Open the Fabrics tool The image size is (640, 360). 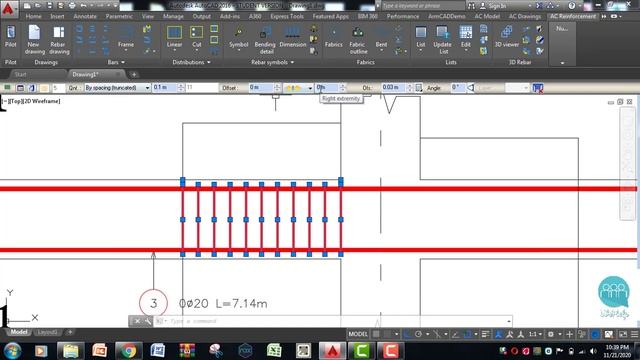point(333,38)
